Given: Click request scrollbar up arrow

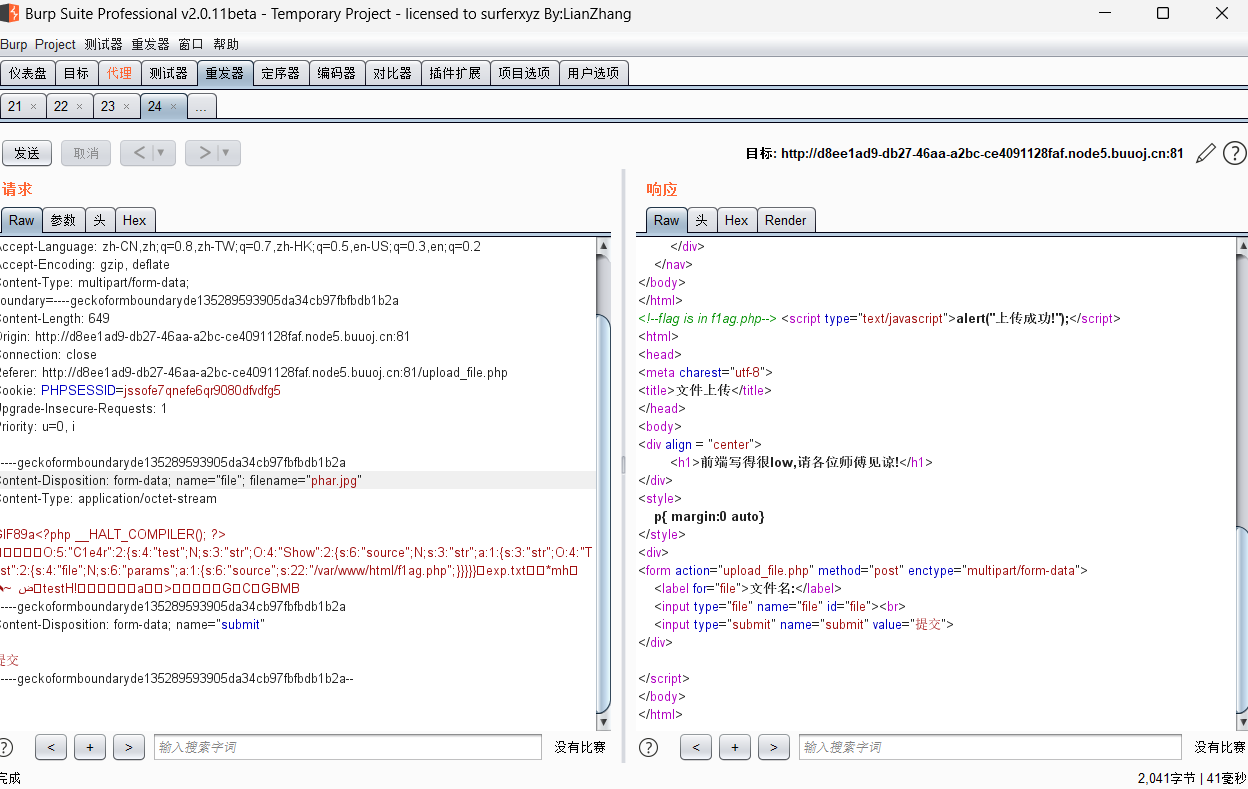Looking at the screenshot, I should pos(603,245).
